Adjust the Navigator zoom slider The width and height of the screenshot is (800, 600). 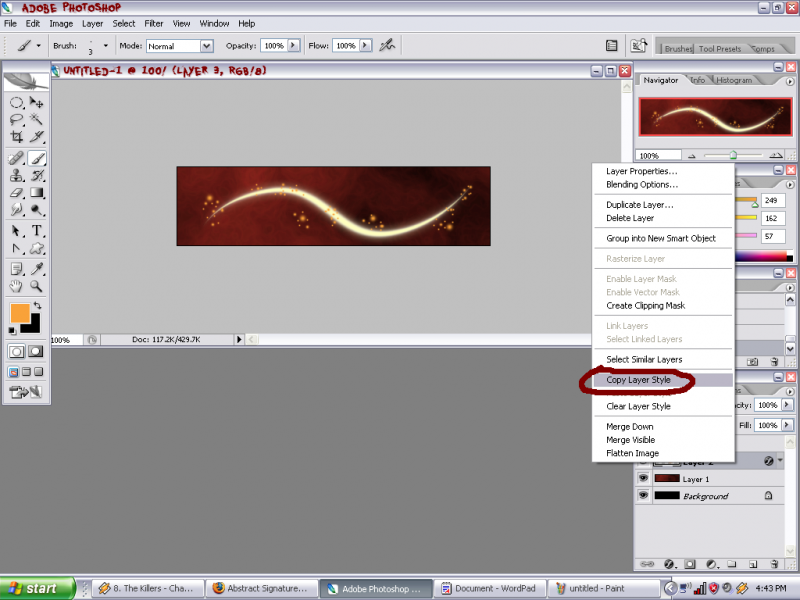coord(733,155)
